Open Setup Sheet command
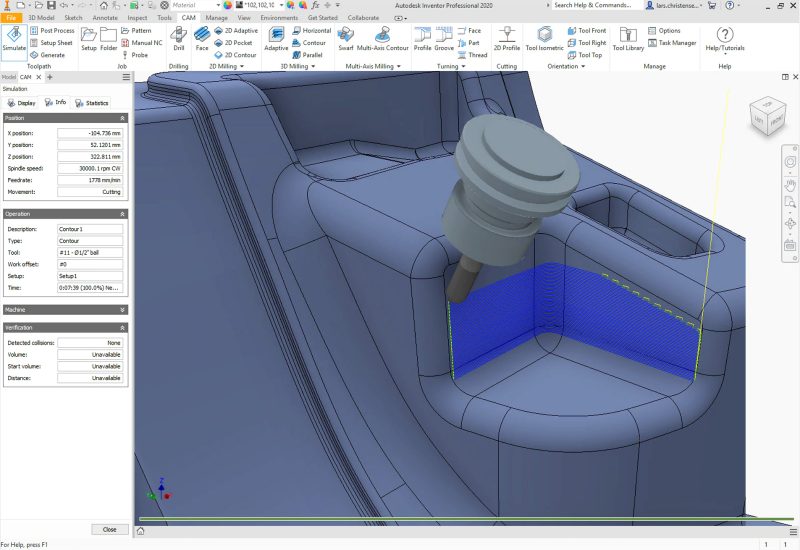Image resolution: width=800 pixels, height=550 pixels. click(x=51, y=43)
